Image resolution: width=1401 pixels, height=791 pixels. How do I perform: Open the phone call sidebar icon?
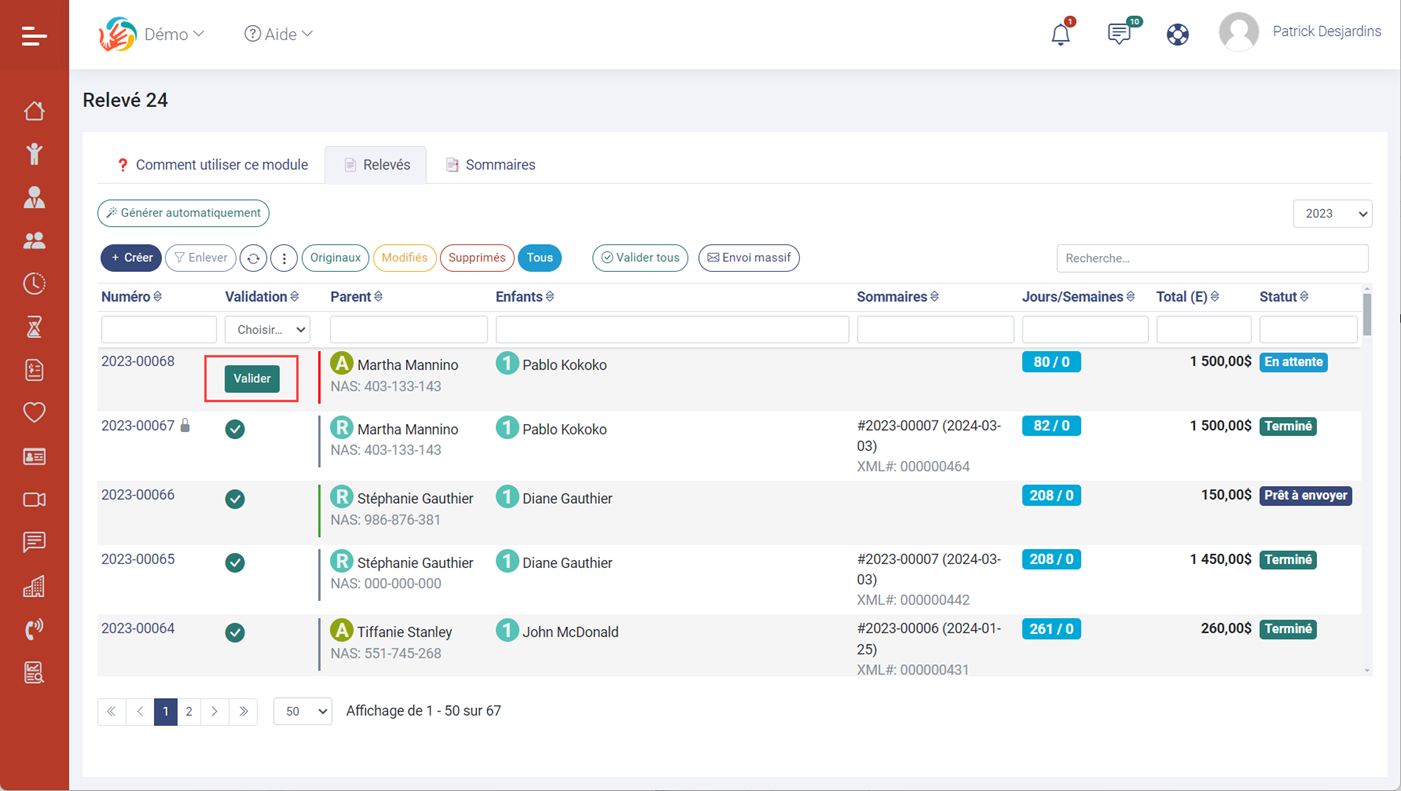point(34,629)
